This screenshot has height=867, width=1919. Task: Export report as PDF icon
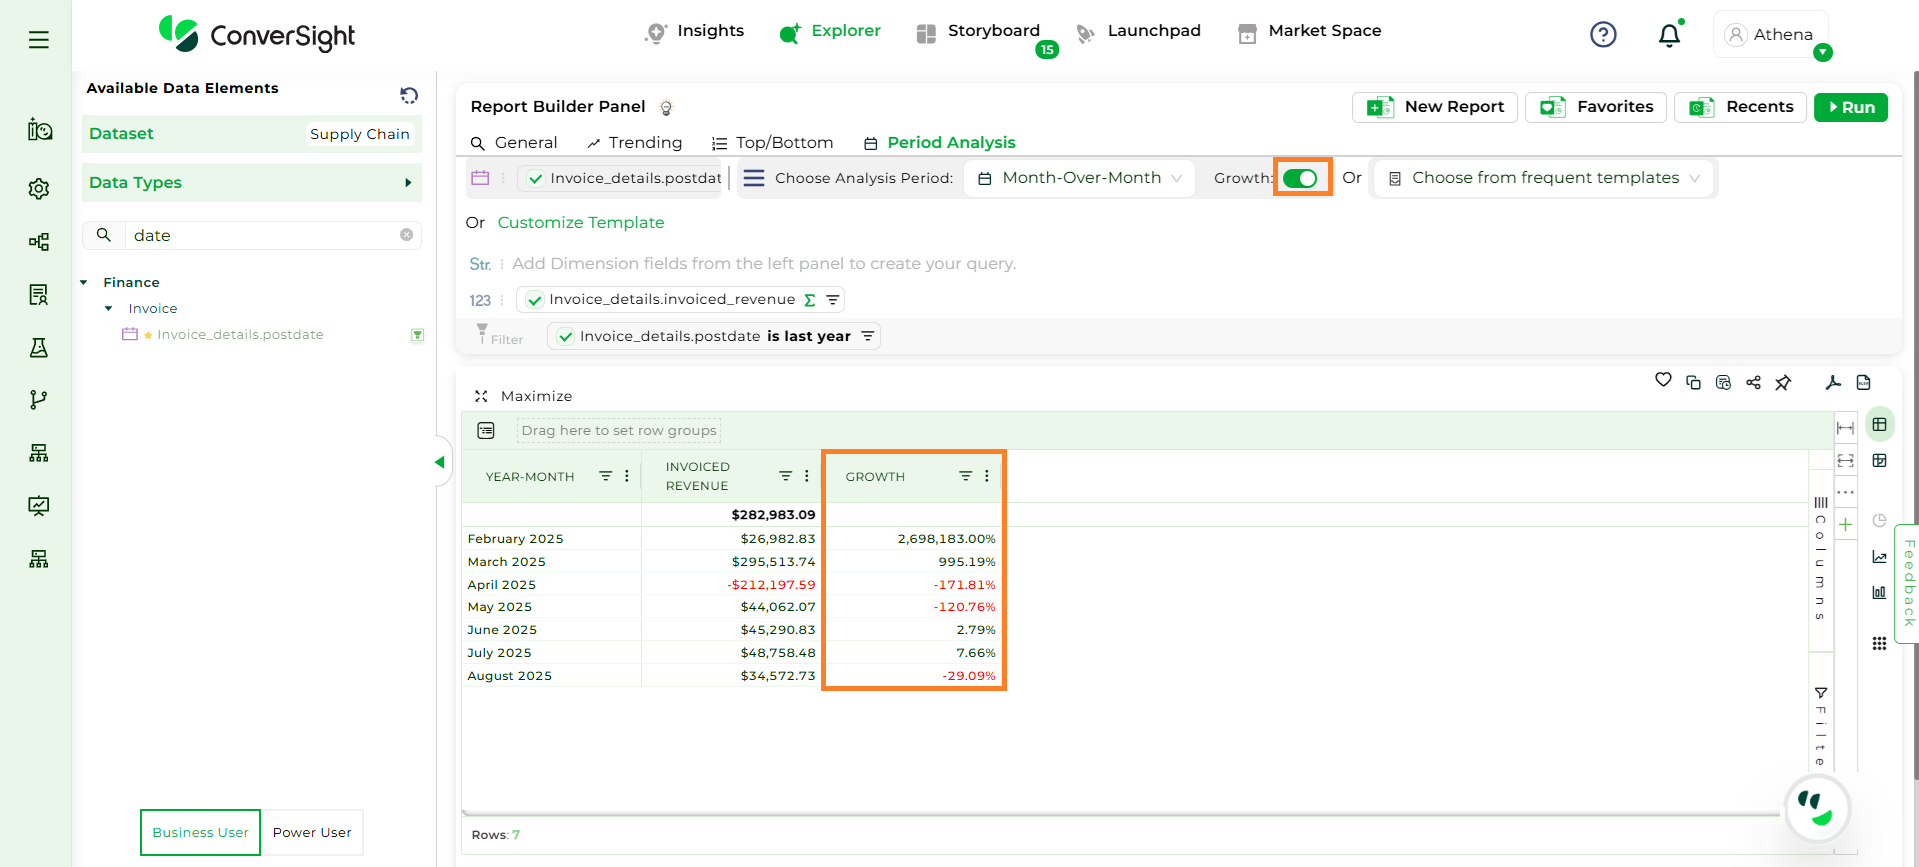[1833, 383]
